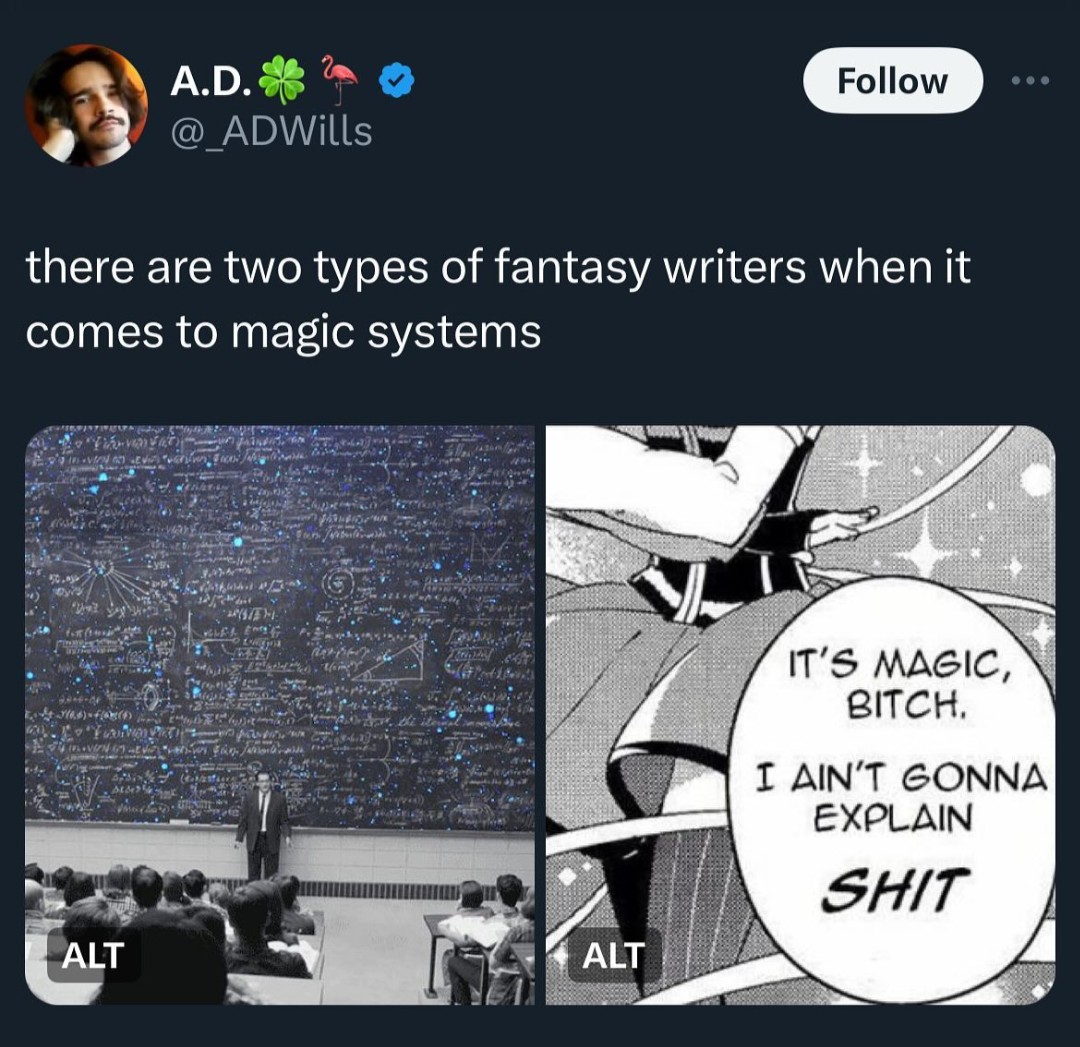Follow the @_ADWills account
This screenshot has width=1080, height=1047.
pyautogui.click(x=892, y=81)
